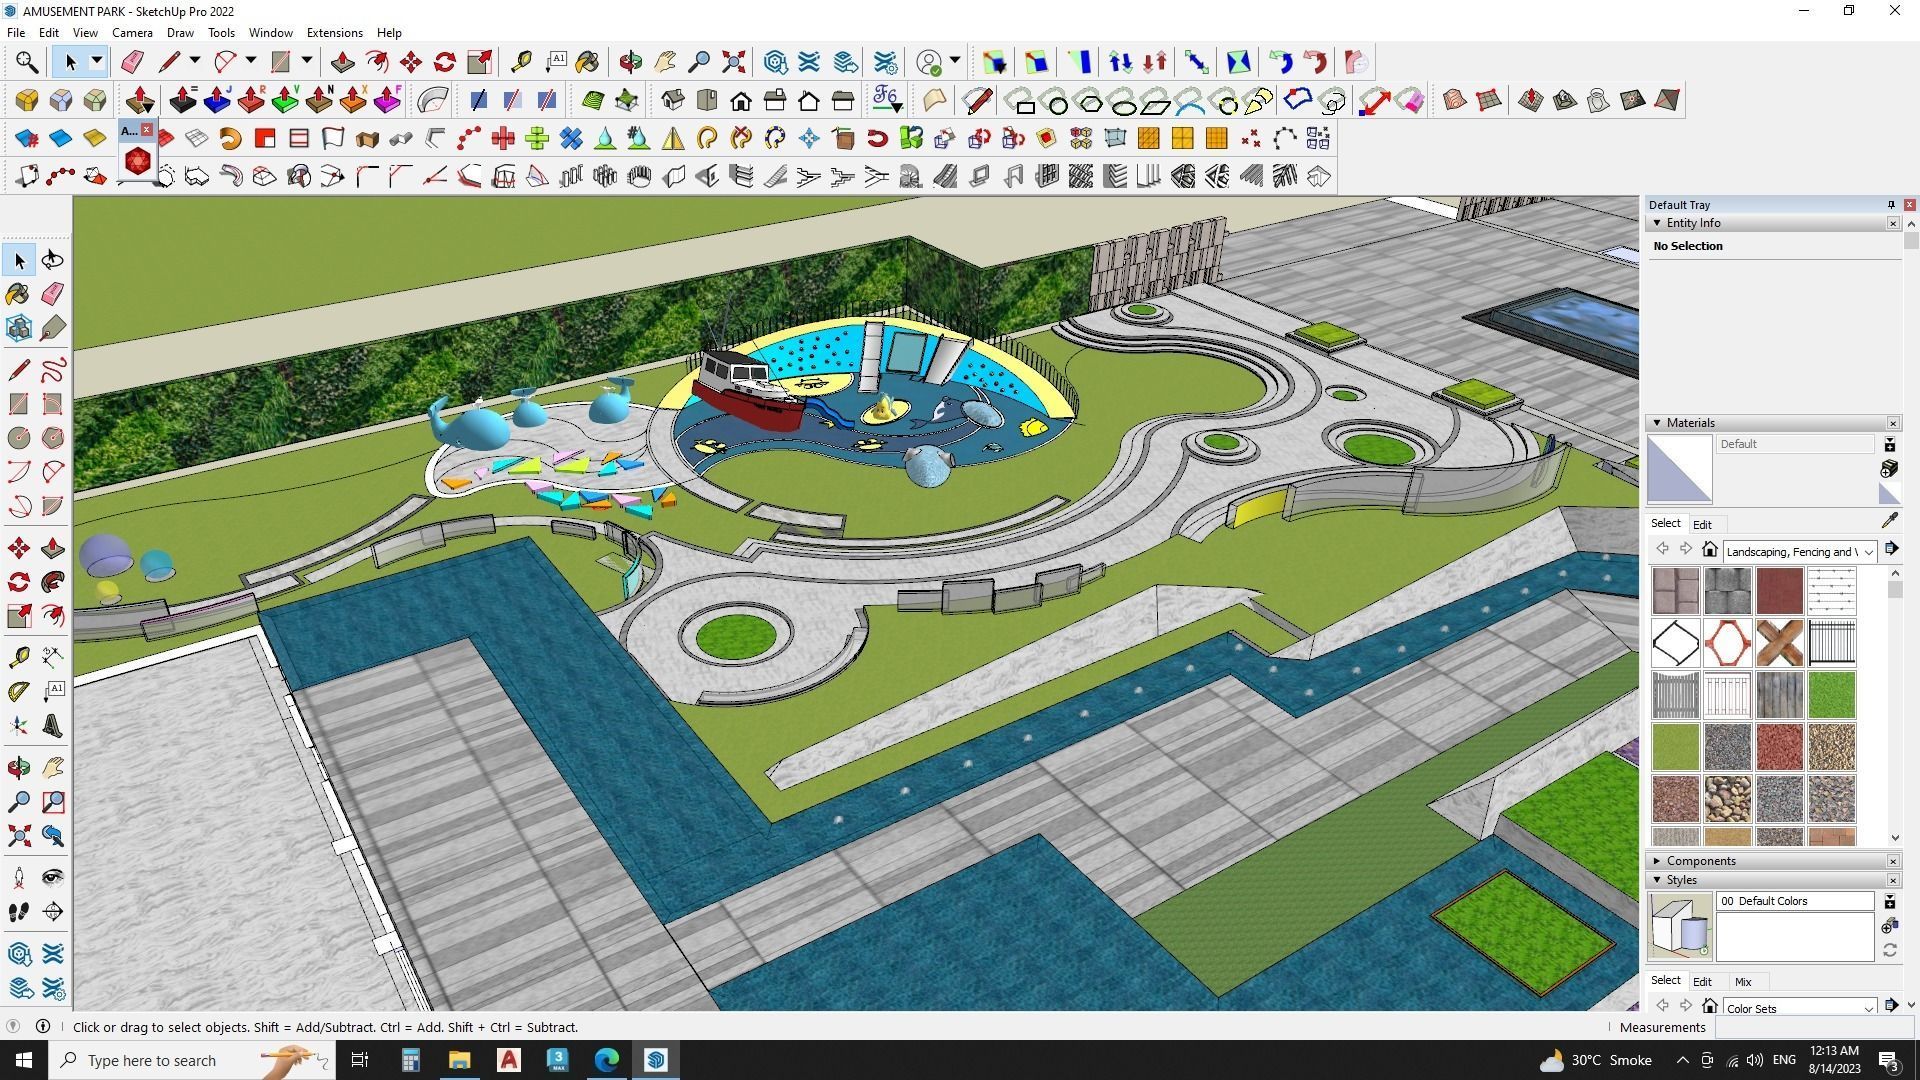Click Update Style refresh icon in Styles
The height and width of the screenshot is (1080, 1920).
point(1889,951)
